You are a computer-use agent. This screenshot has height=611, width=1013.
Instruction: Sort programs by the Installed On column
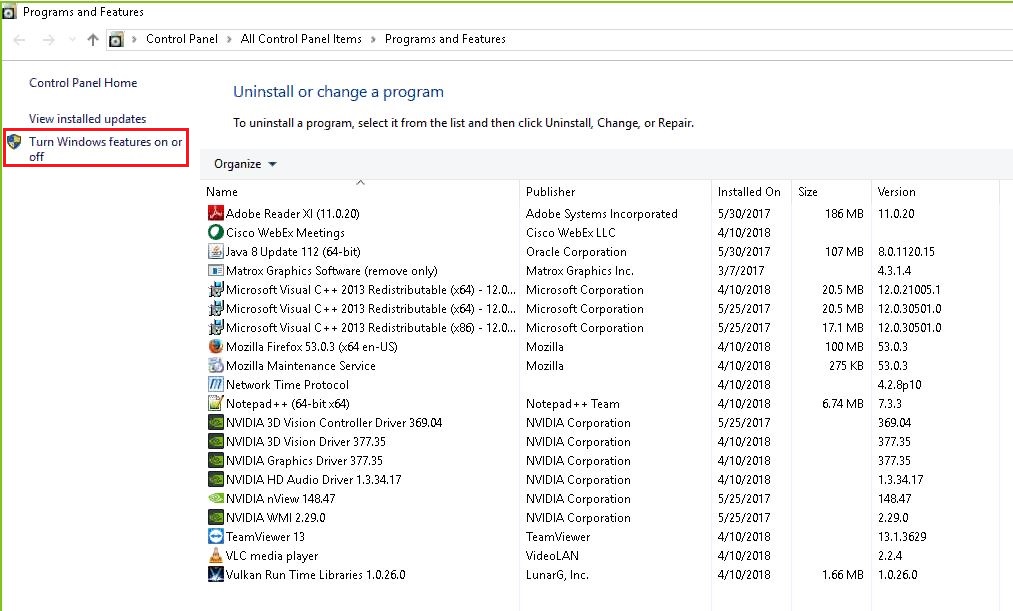[x=750, y=191]
